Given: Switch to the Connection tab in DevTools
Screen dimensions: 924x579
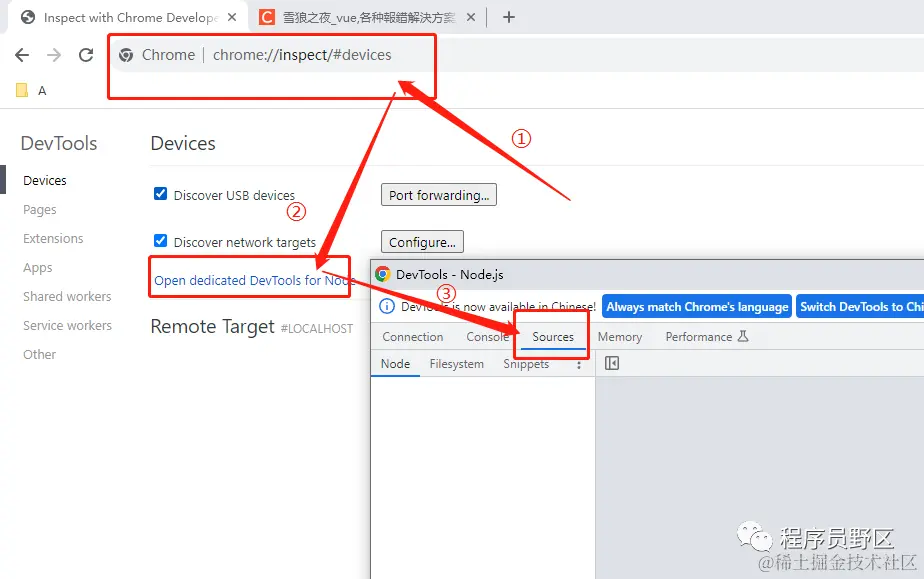Looking at the screenshot, I should pyautogui.click(x=412, y=337).
